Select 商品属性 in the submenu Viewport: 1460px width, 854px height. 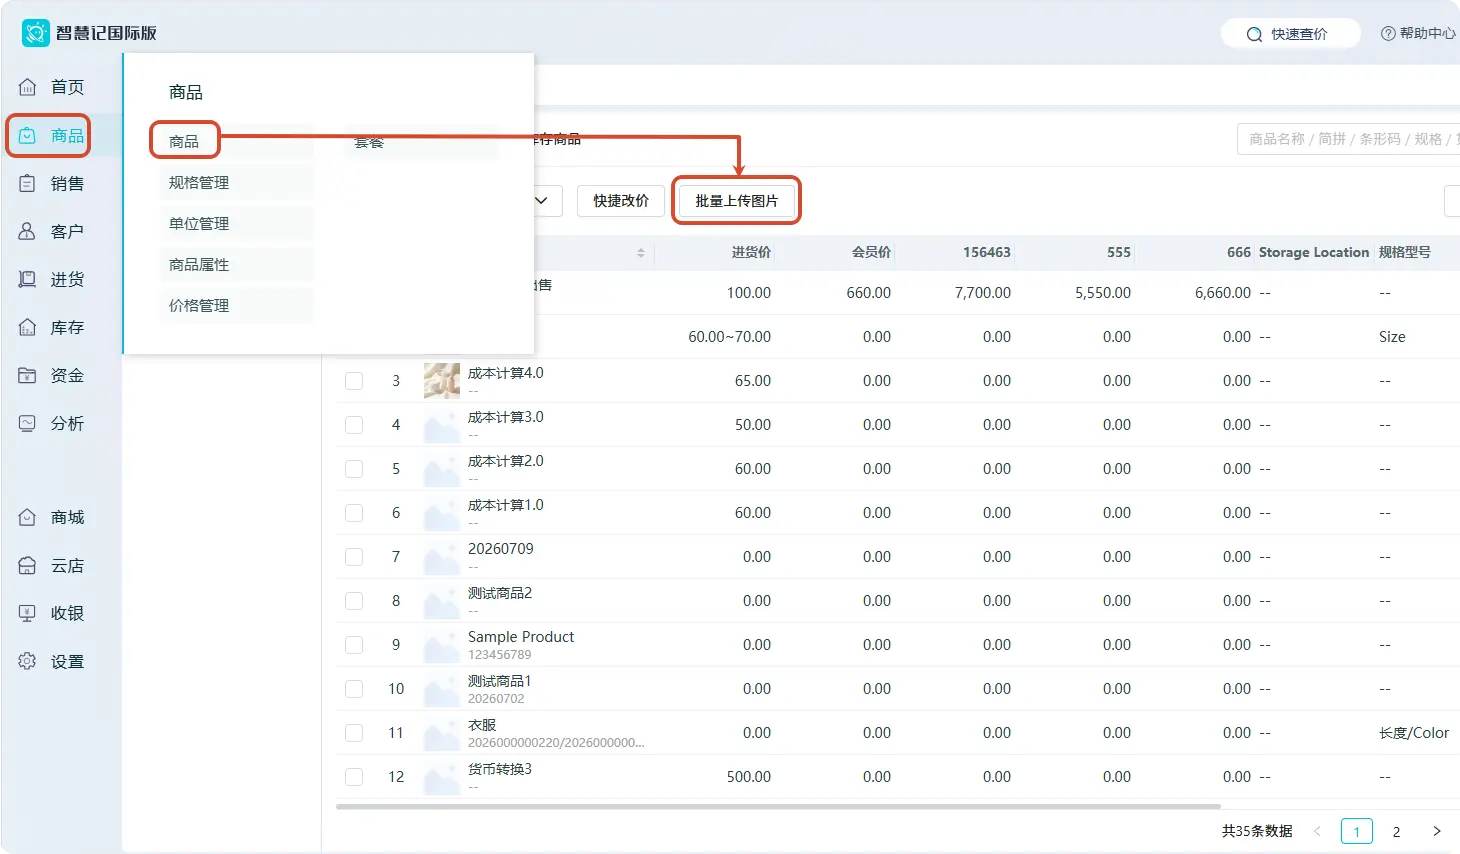click(236, 265)
